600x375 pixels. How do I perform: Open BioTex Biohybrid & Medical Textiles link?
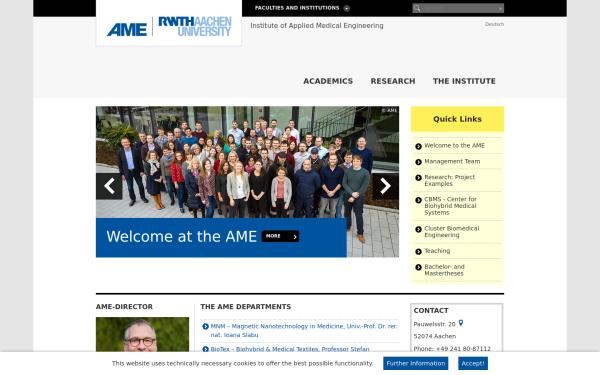pyautogui.click(x=290, y=349)
